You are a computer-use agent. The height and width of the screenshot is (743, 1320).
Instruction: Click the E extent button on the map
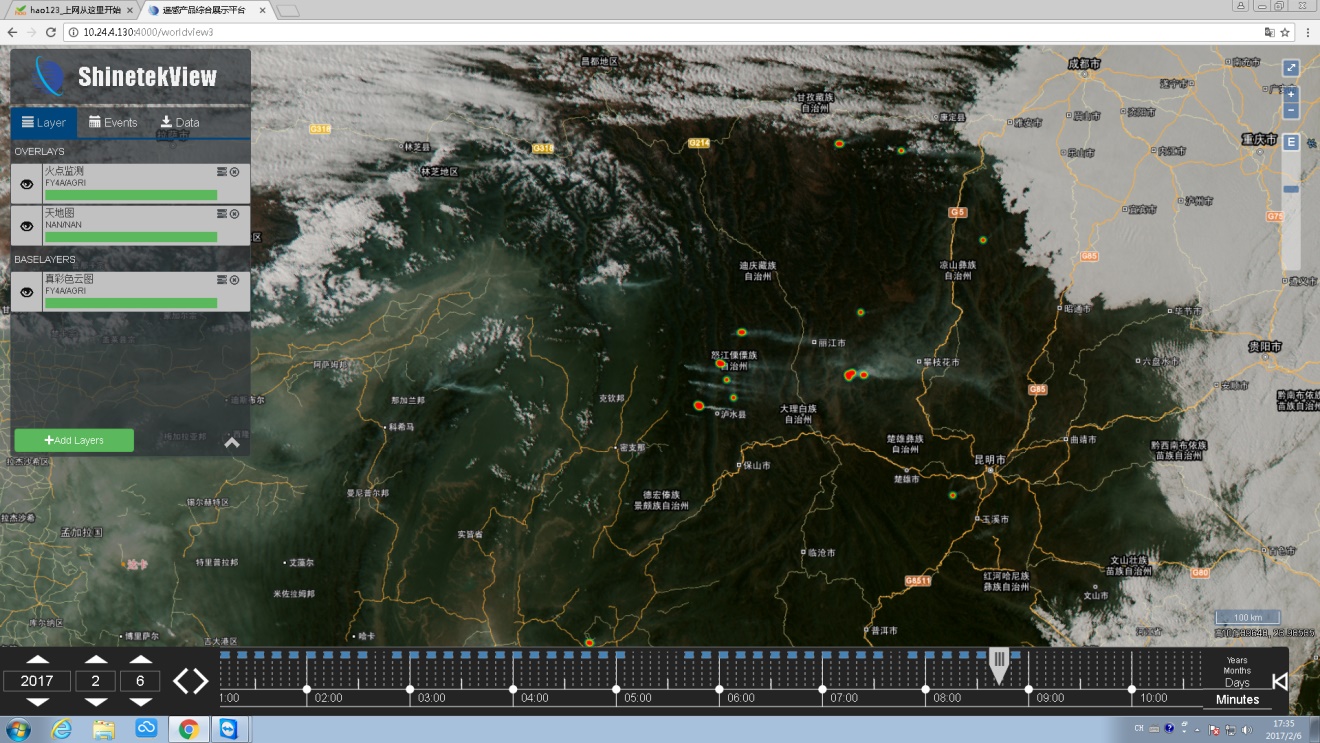pos(1291,142)
